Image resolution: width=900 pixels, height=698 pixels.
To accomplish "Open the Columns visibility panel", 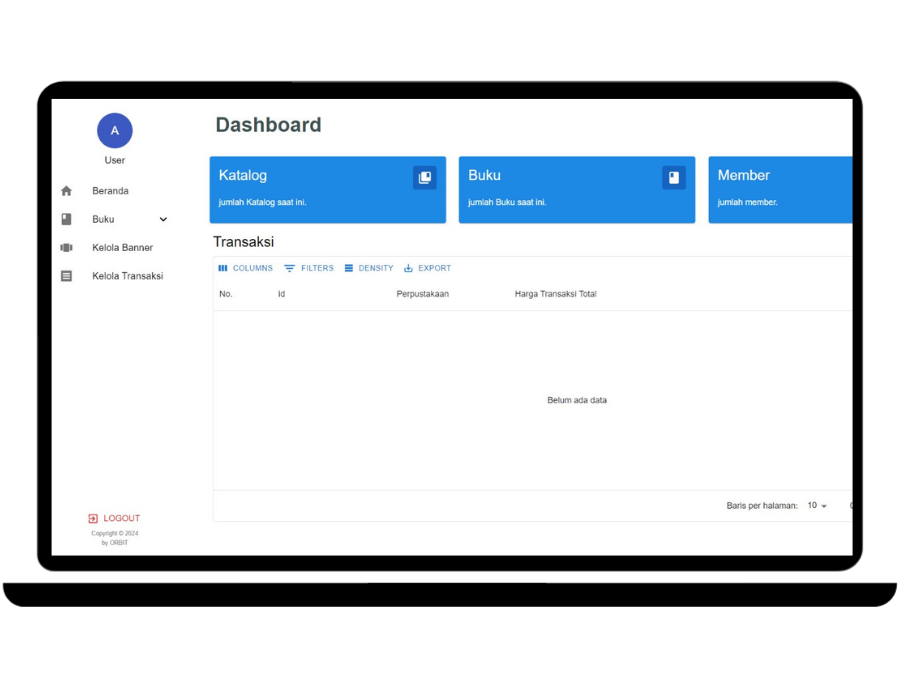I will click(245, 268).
